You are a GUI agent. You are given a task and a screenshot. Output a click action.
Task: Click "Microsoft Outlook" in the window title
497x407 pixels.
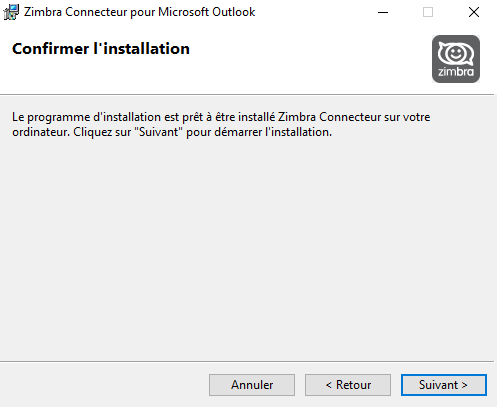tap(207, 12)
